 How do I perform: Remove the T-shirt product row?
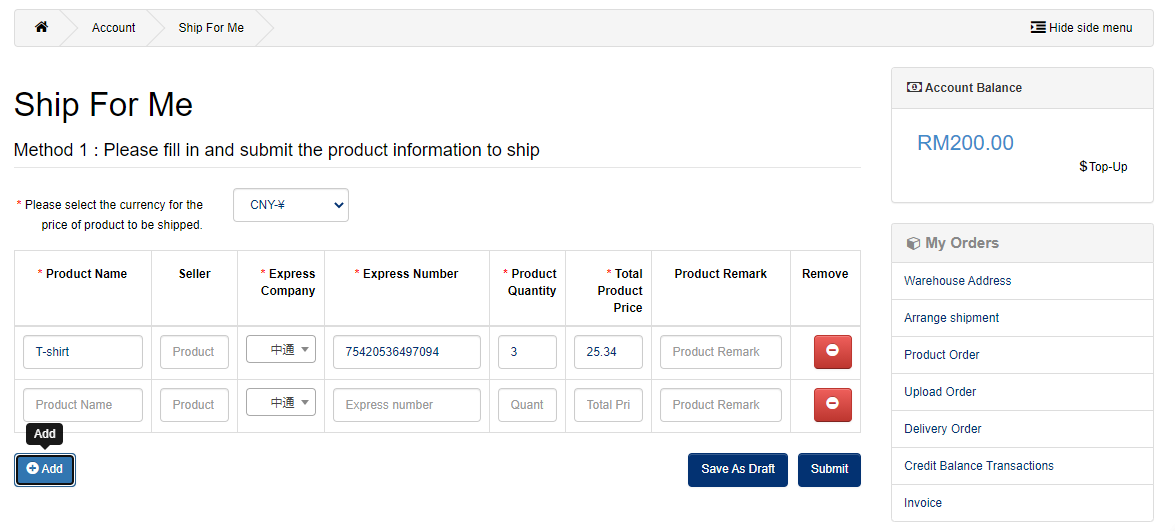pyautogui.click(x=832, y=352)
